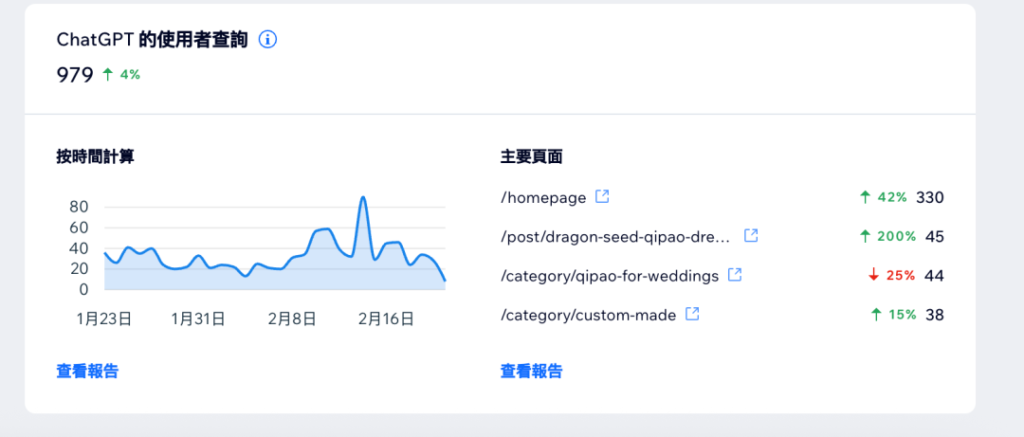Click the info icon beside ChatGPT 的使用者查詢

click(268, 40)
